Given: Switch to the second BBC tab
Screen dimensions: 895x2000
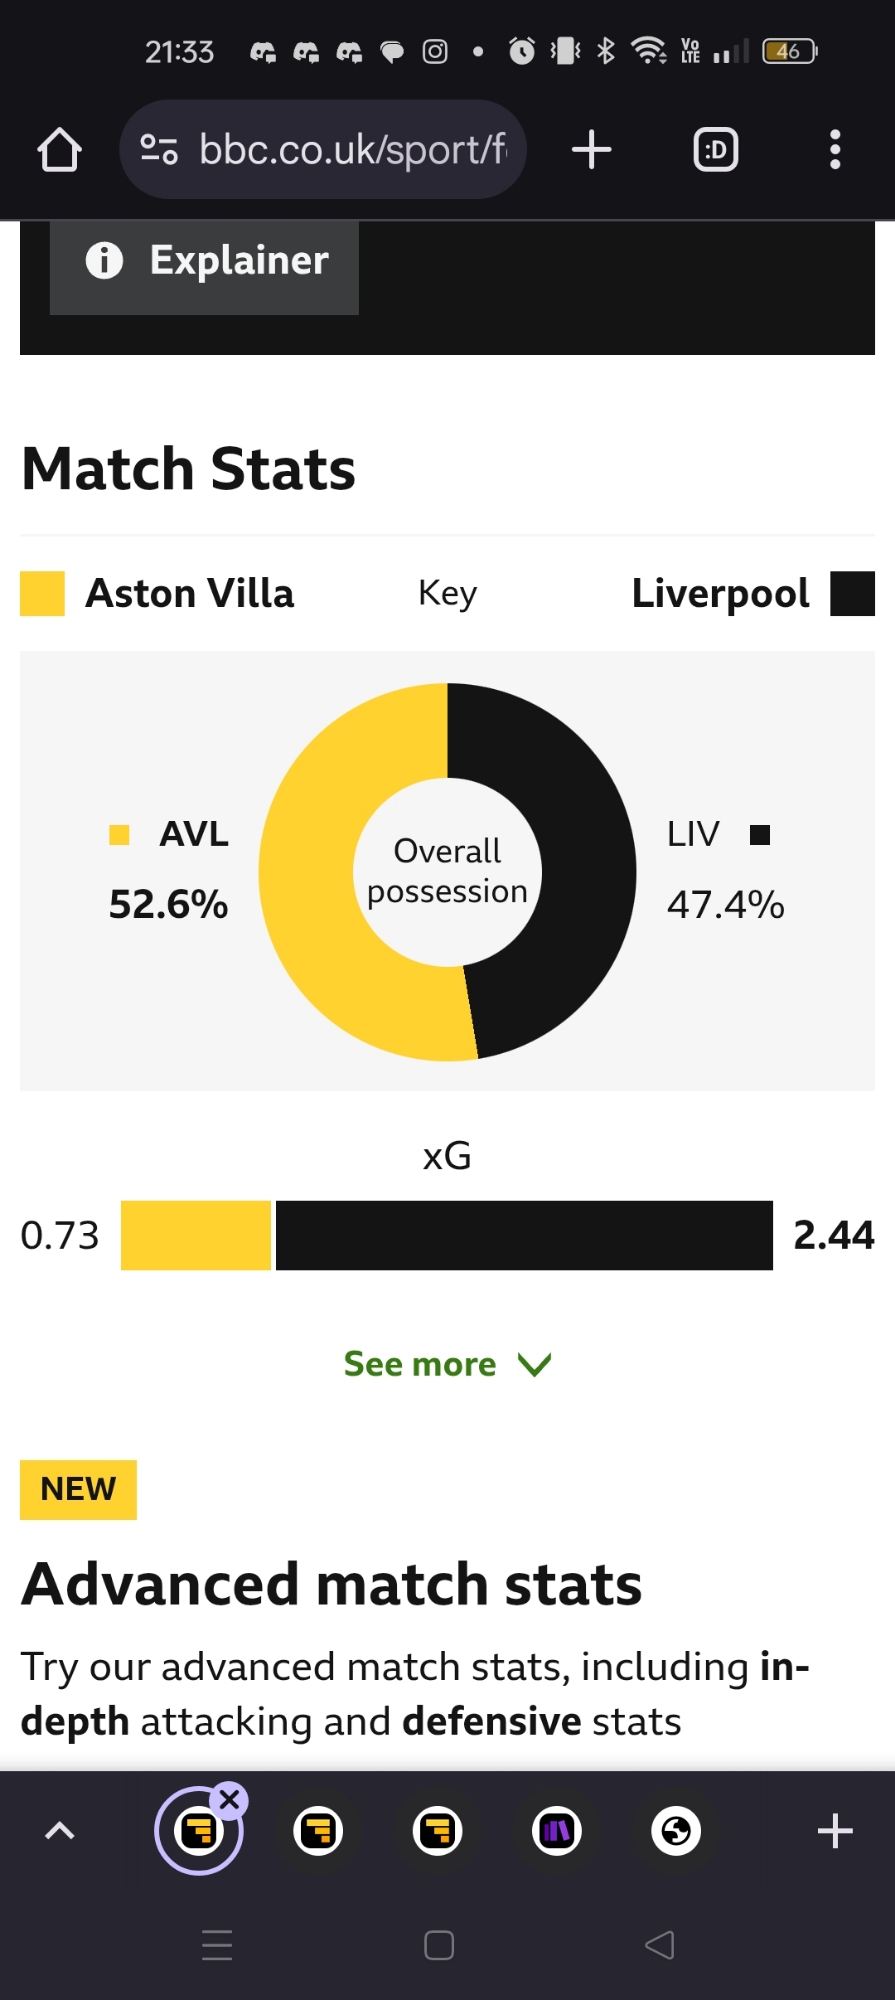Looking at the screenshot, I should point(318,1832).
